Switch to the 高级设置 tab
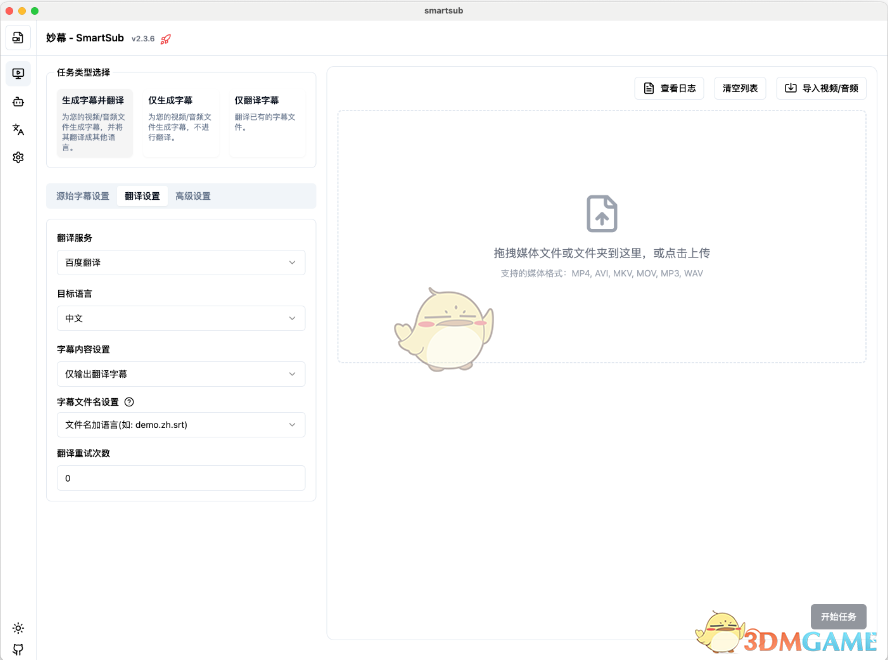 click(x=193, y=196)
